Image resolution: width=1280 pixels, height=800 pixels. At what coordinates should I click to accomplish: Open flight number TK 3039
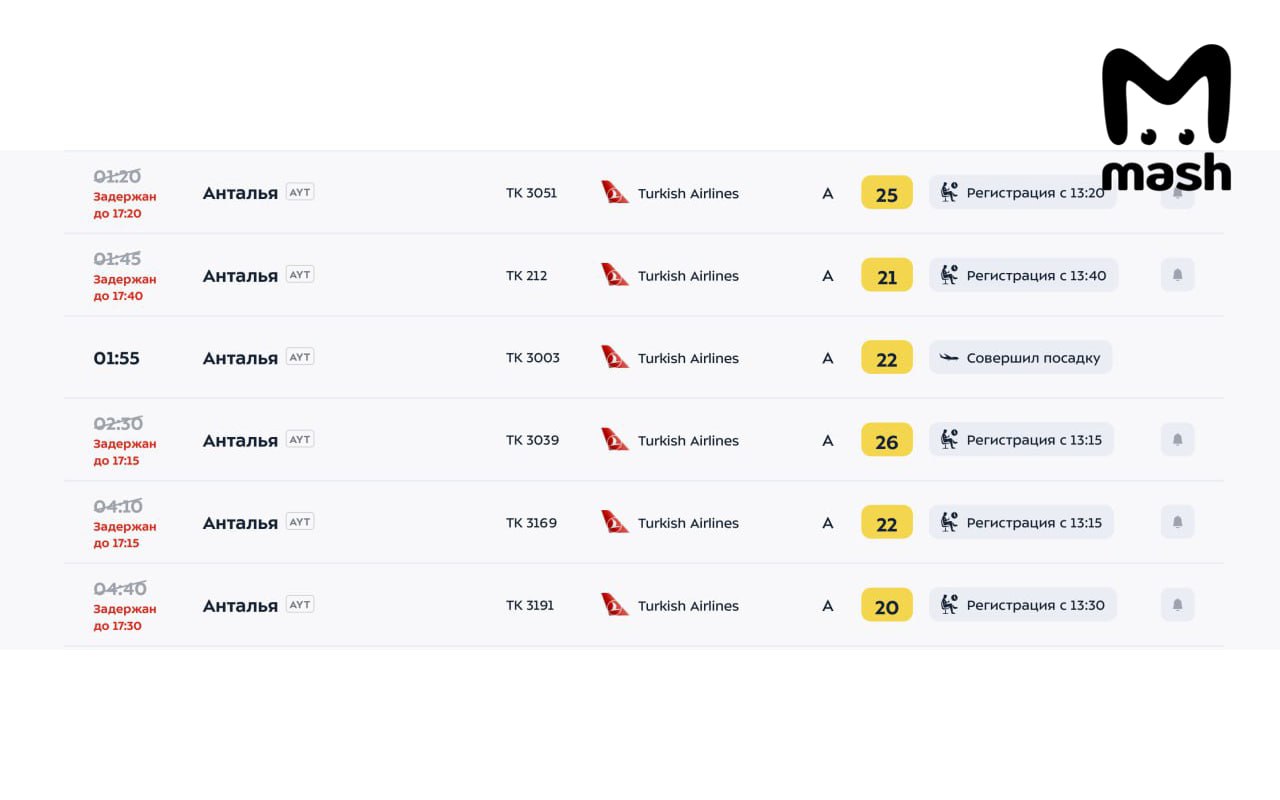(532, 440)
